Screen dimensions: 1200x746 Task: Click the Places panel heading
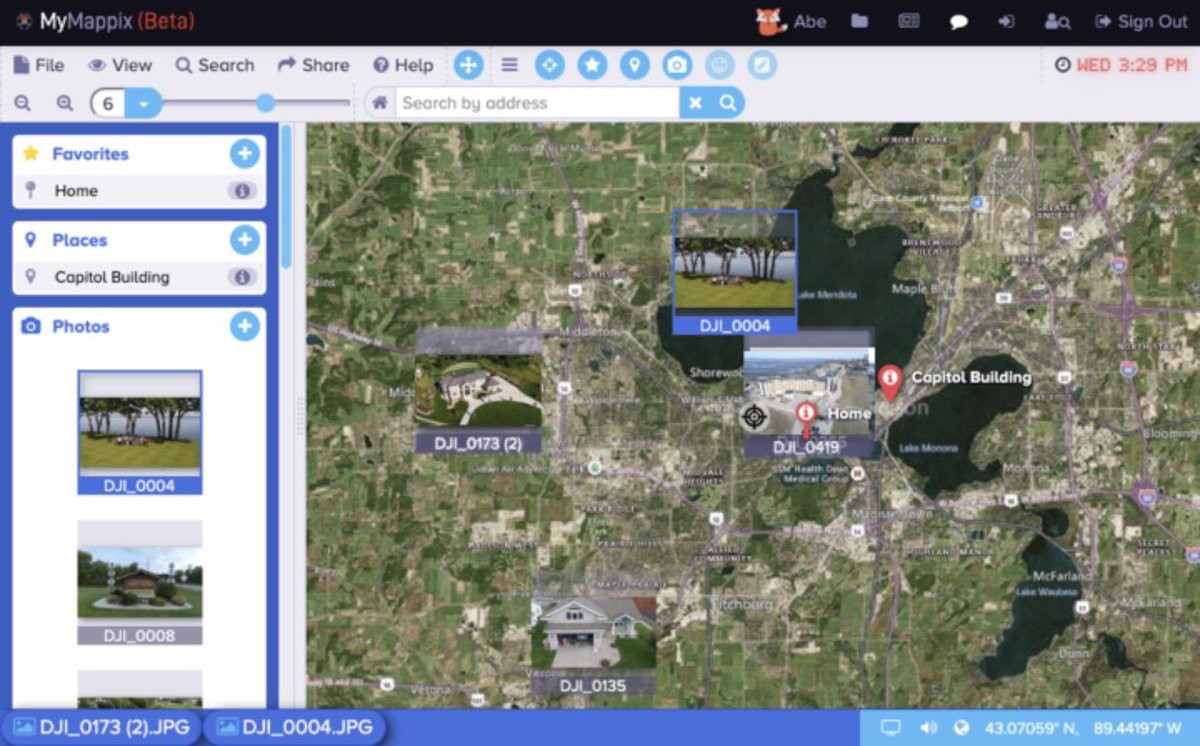click(79, 240)
